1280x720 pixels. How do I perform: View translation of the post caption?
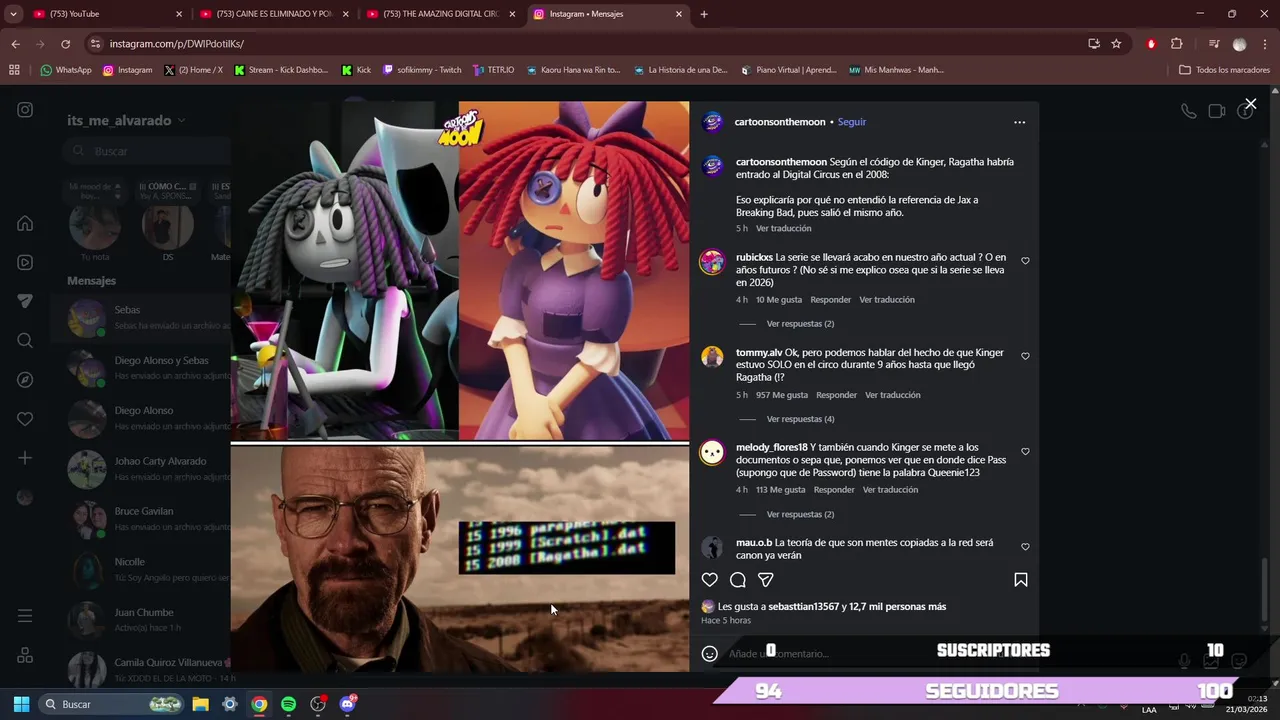[x=784, y=229]
